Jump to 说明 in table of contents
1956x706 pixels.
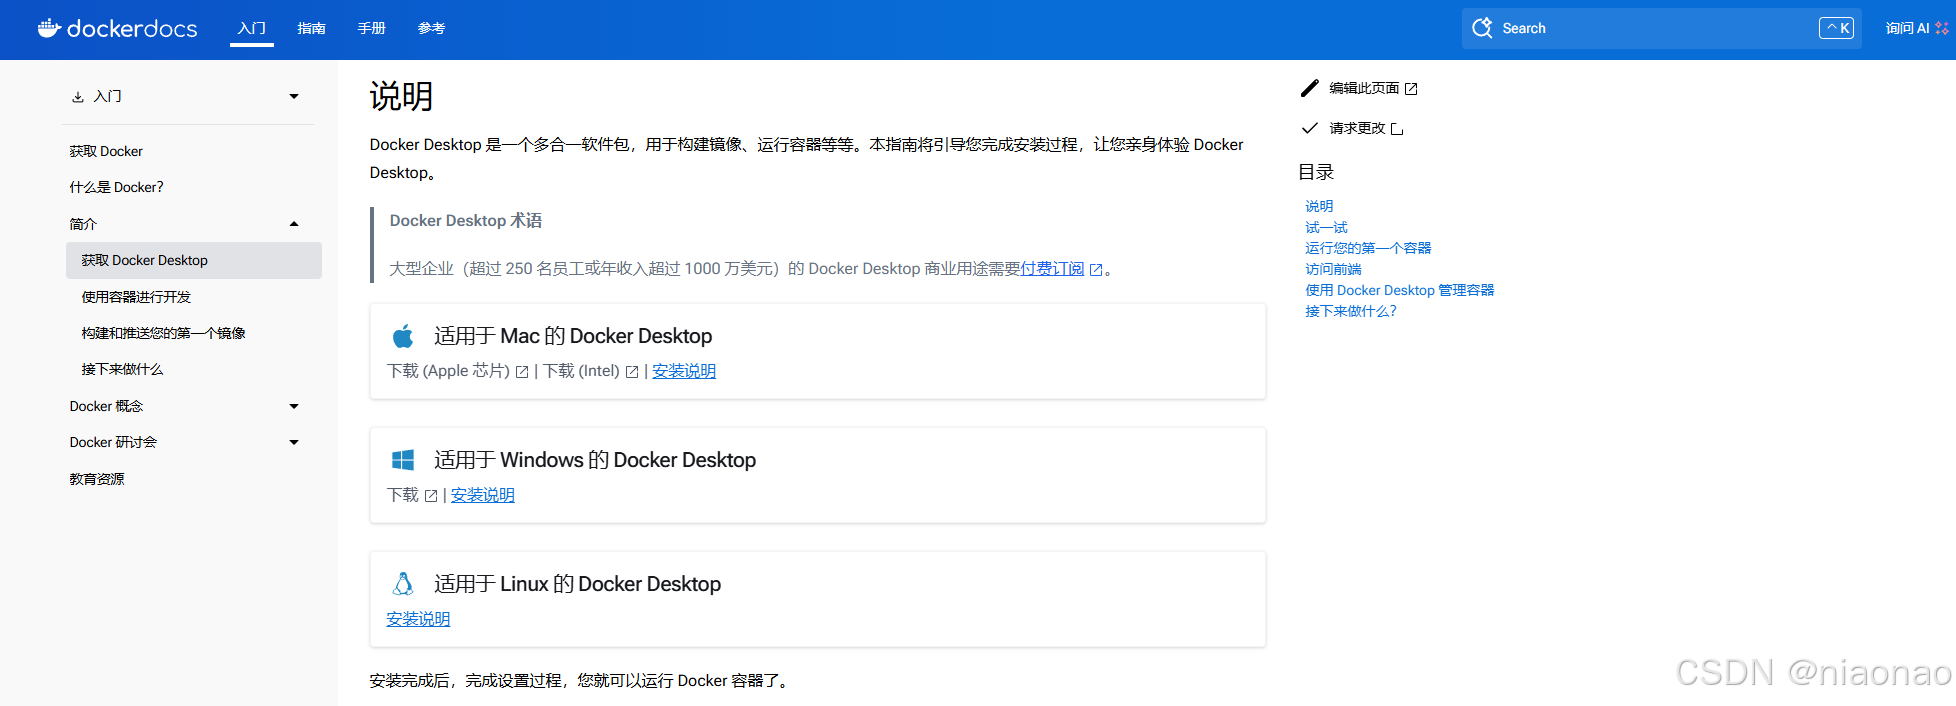(x=1319, y=206)
